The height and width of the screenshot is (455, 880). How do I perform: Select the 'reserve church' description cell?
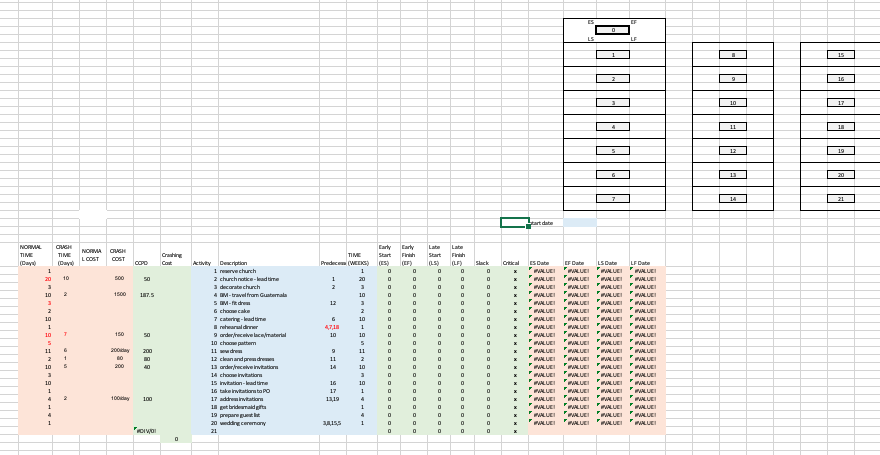click(269, 271)
